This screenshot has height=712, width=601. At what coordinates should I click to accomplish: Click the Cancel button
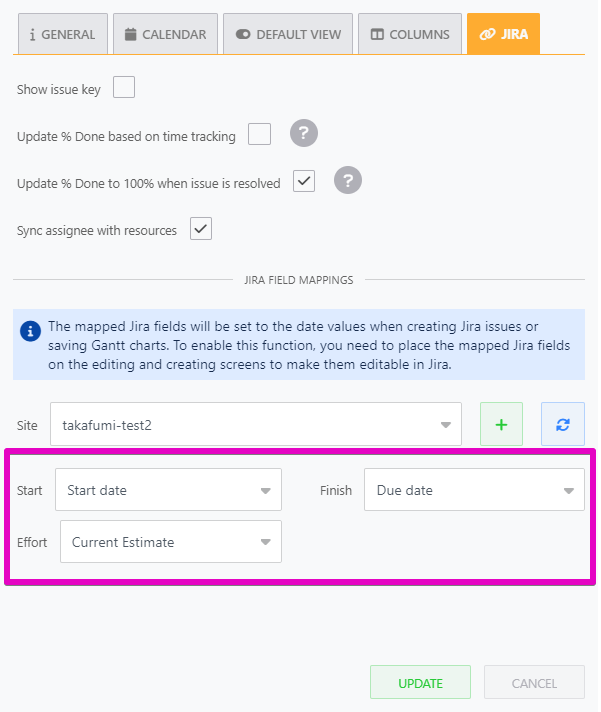click(x=534, y=683)
